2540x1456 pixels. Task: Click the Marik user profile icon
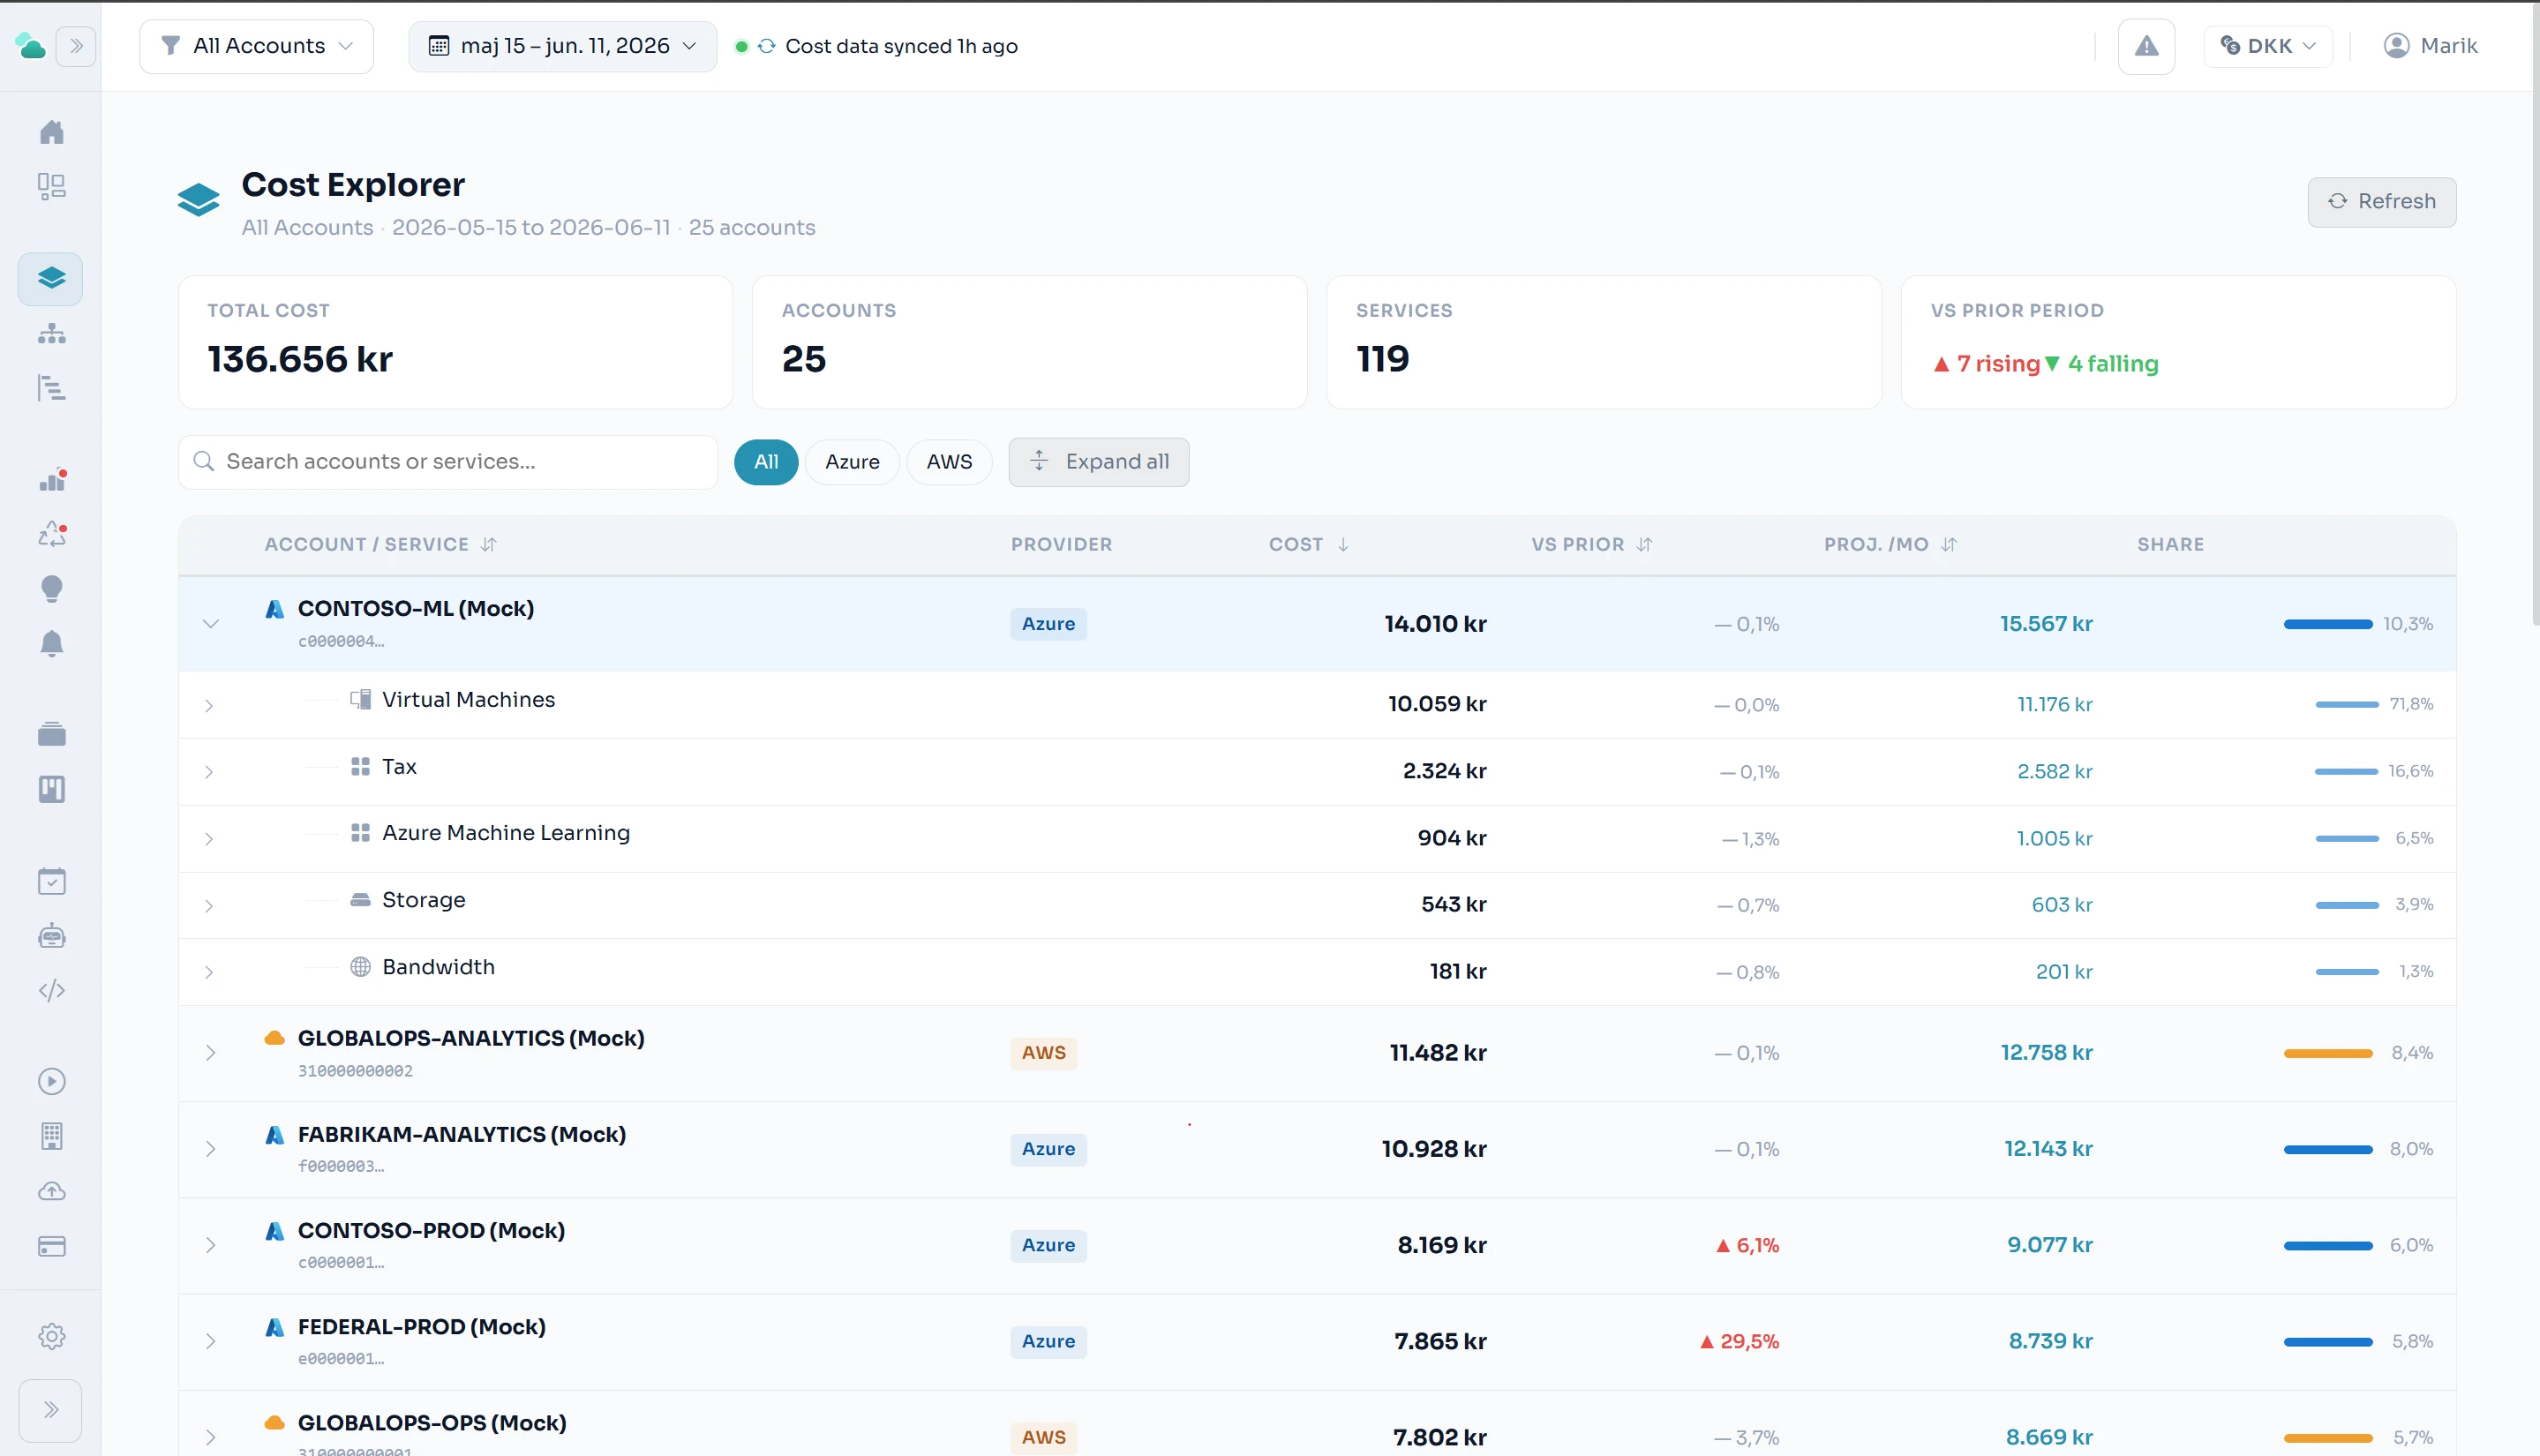click(x=2396, y=46)
